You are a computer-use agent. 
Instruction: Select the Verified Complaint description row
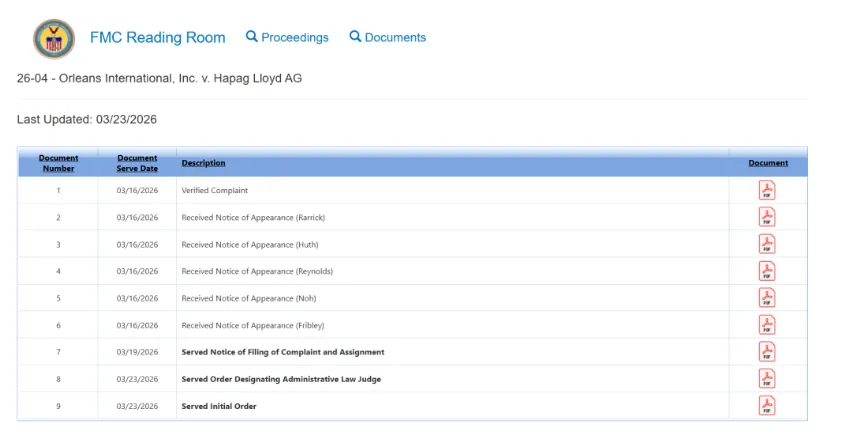214,190
